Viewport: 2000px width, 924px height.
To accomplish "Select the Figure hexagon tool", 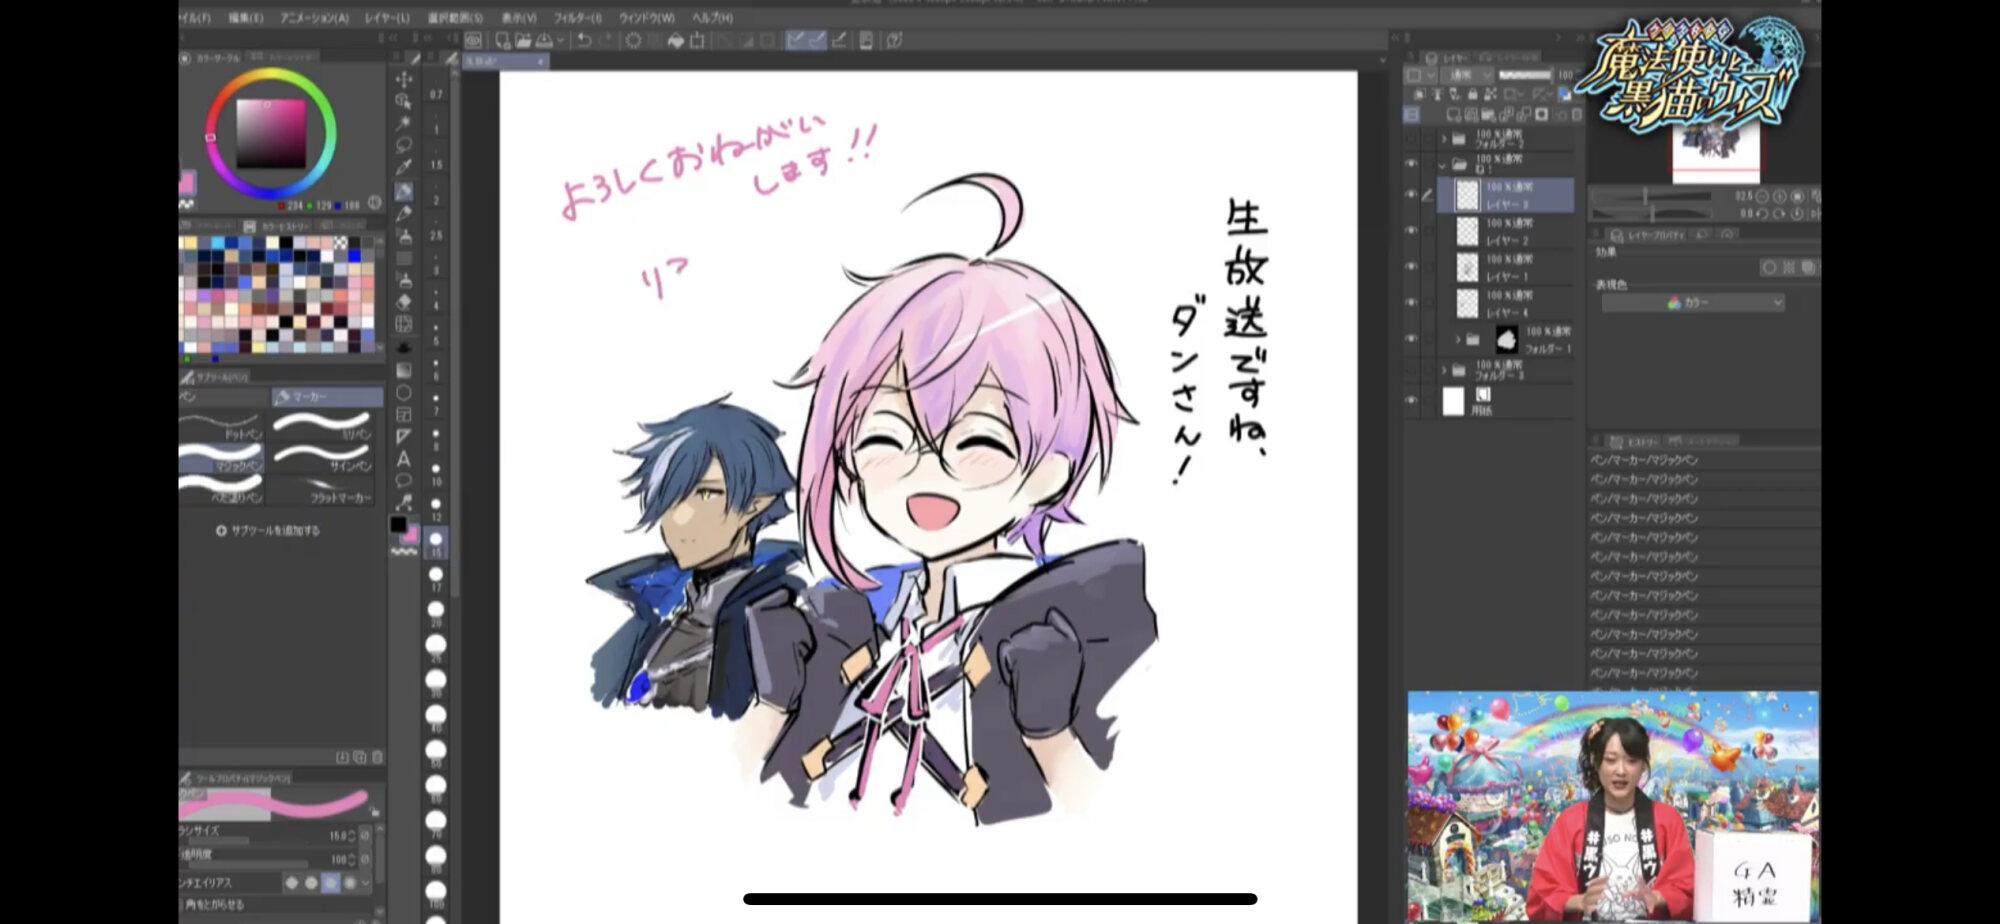I will coord(404,392).
